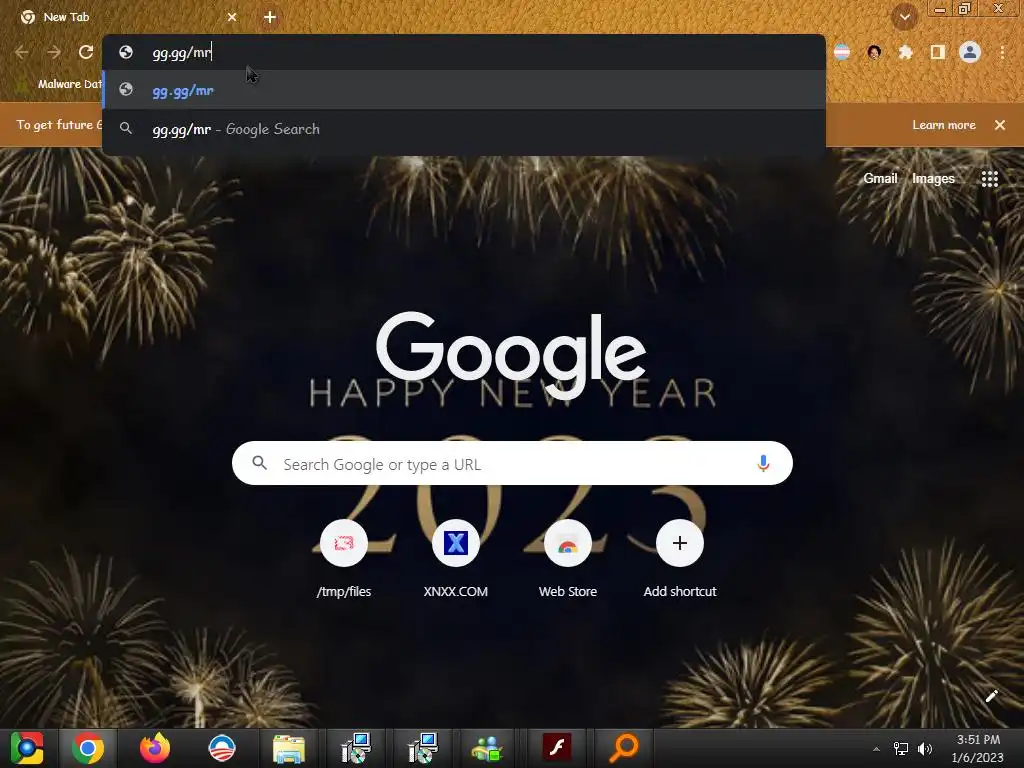This screenshot has width=1024, height=768.
Task: Click the reload page icon
Action: 86,52
